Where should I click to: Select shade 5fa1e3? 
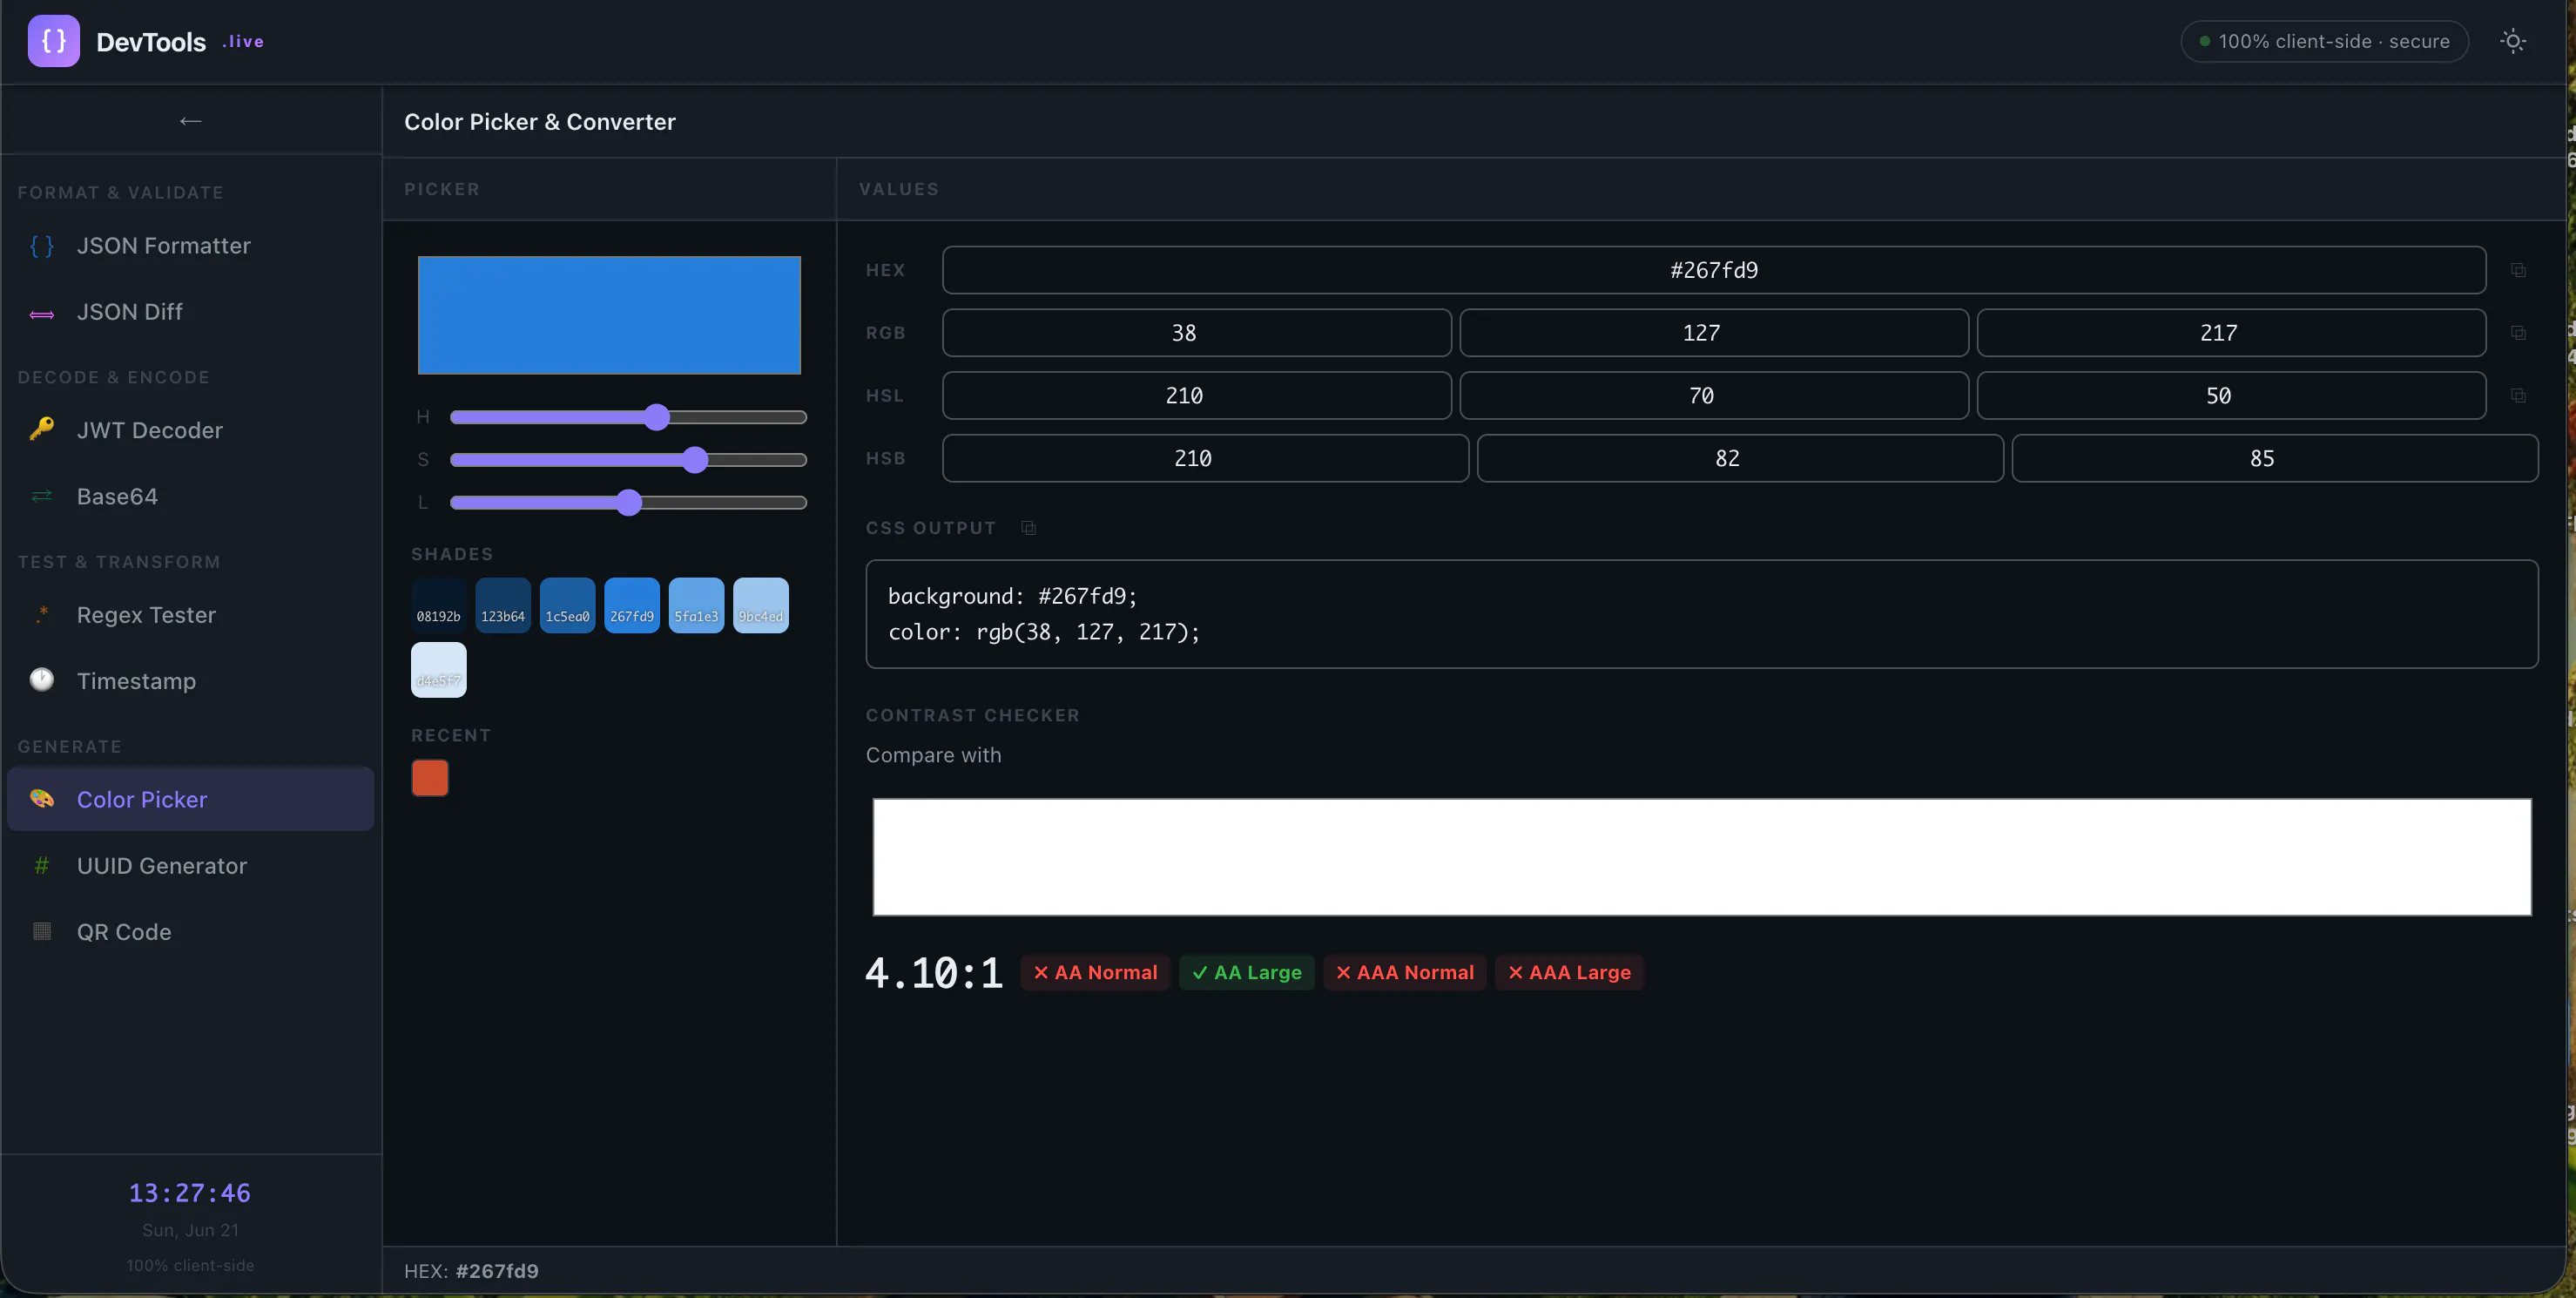(x=696, y=605)
